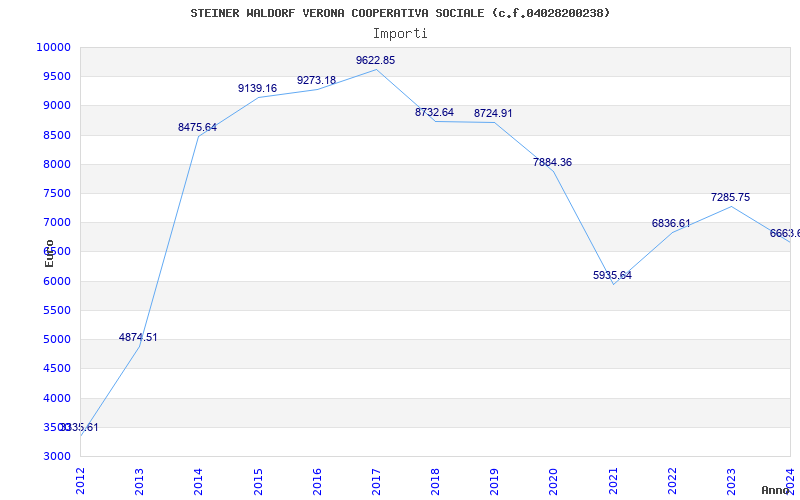Select the 9139.16 data label
This screenshot has width=800, height=500.
(257, 88)
